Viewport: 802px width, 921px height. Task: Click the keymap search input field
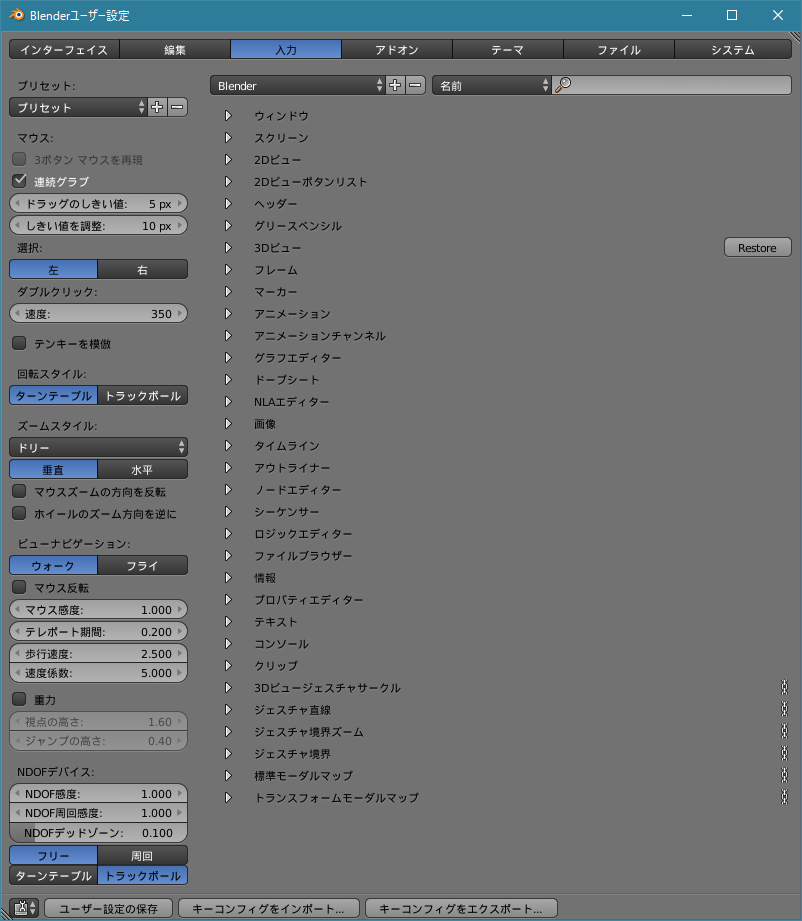pos(680,86)
